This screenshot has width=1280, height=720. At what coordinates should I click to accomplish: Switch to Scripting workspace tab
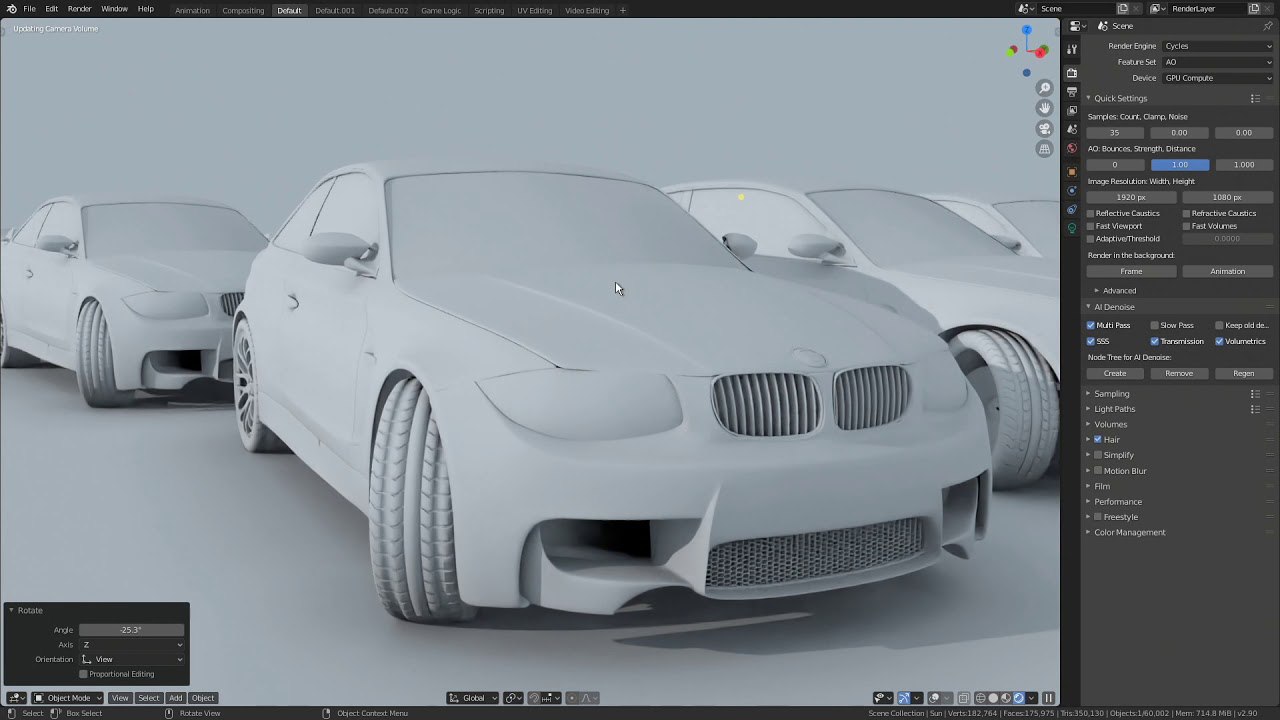pyautogui.click(x=489, y=10)
